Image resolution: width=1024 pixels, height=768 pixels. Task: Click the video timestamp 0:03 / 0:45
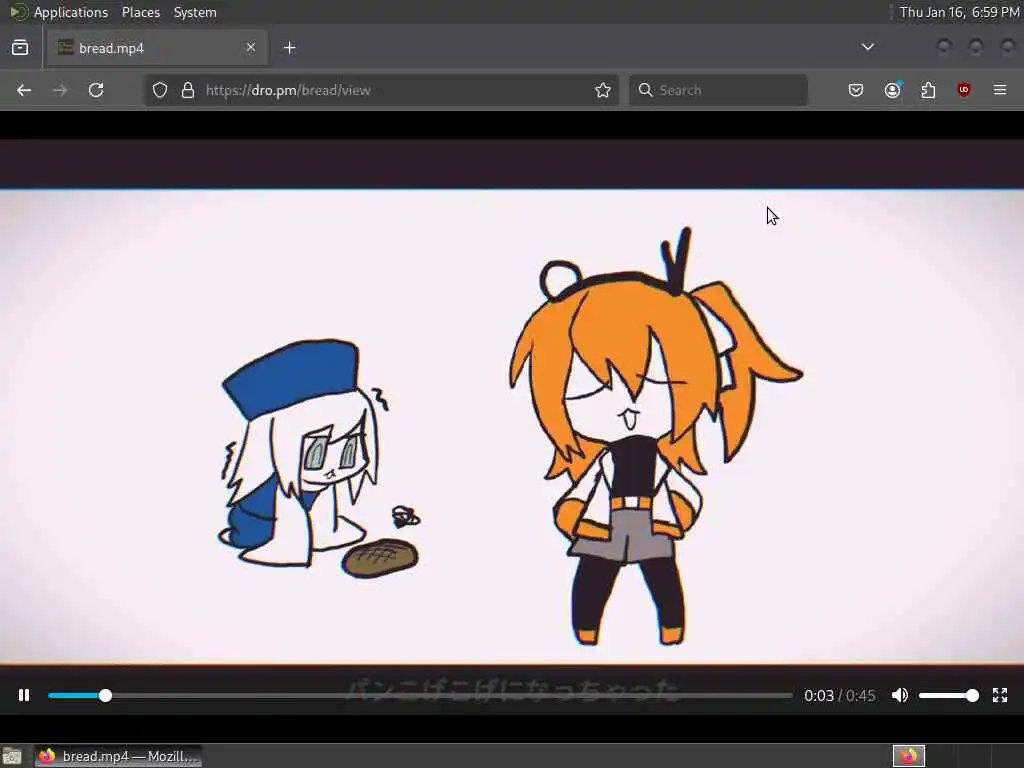point(840,696)
